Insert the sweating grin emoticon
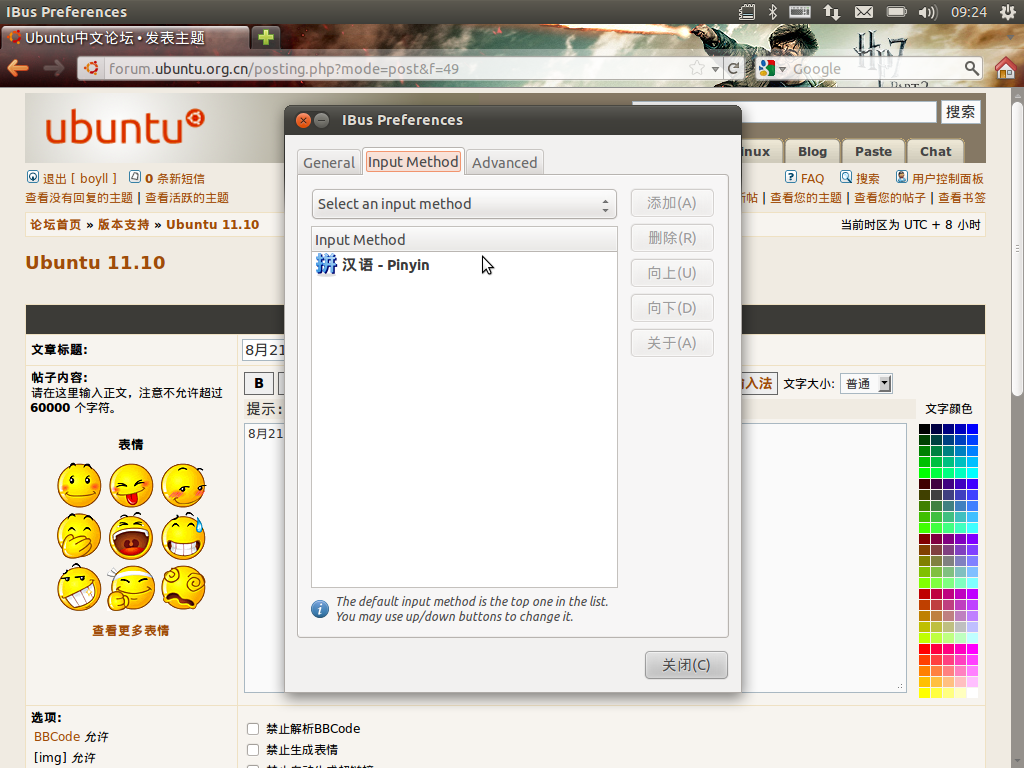 [x=184, y=537]
